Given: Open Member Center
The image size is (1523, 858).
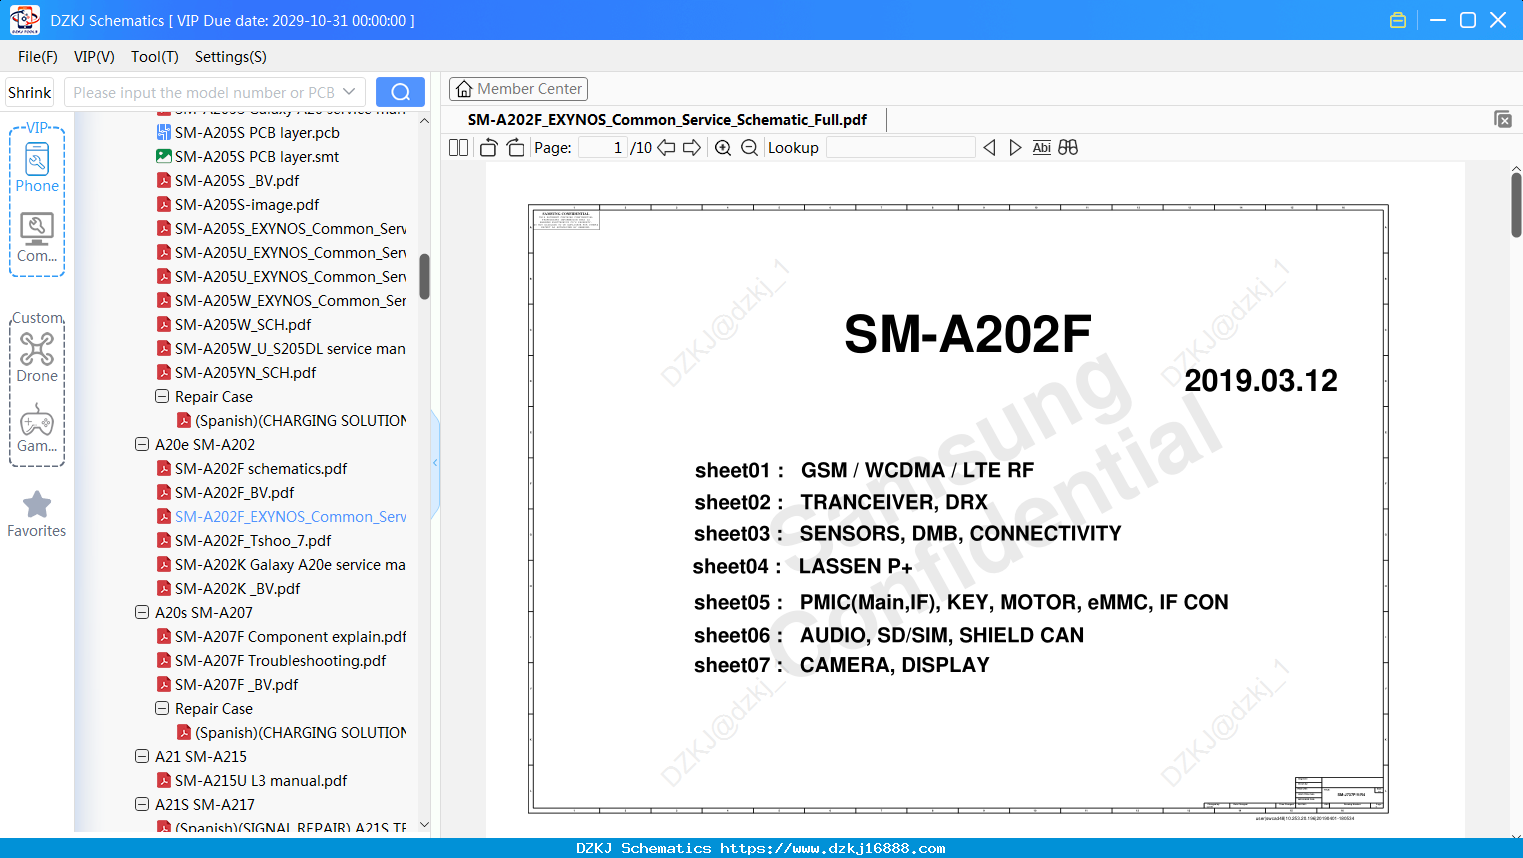Looking at the screenshot, I should (x=518, y=89).
